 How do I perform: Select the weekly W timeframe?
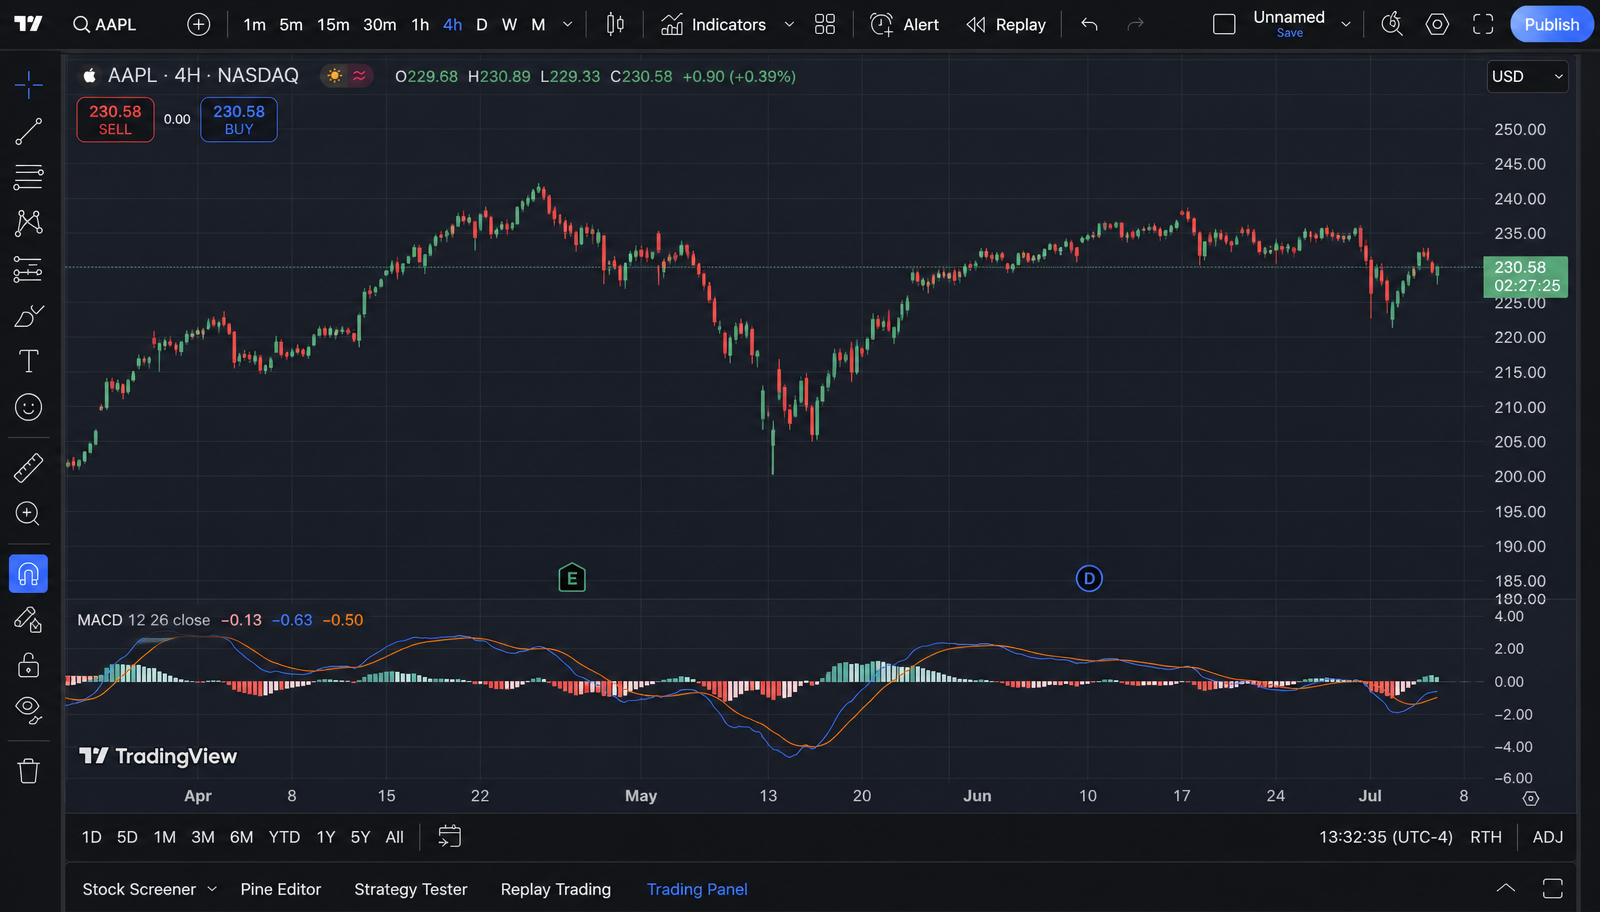[x=510, y=24]
